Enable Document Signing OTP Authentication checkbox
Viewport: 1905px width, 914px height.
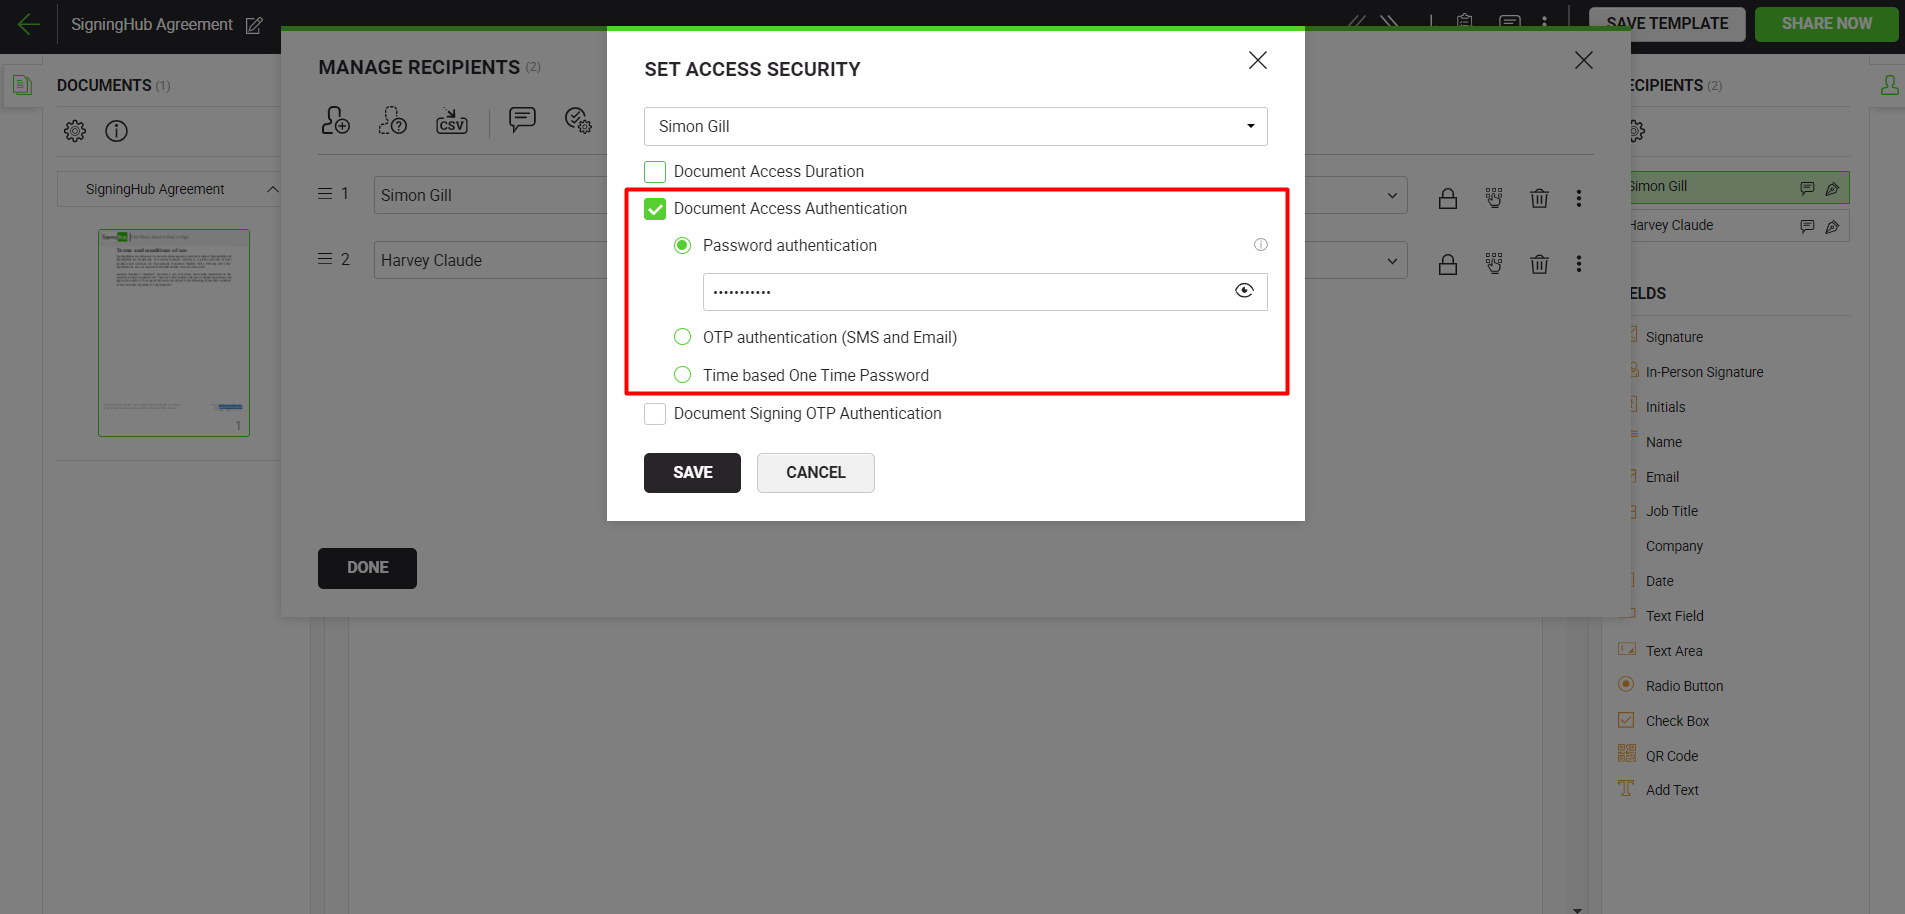coord(655,414)
